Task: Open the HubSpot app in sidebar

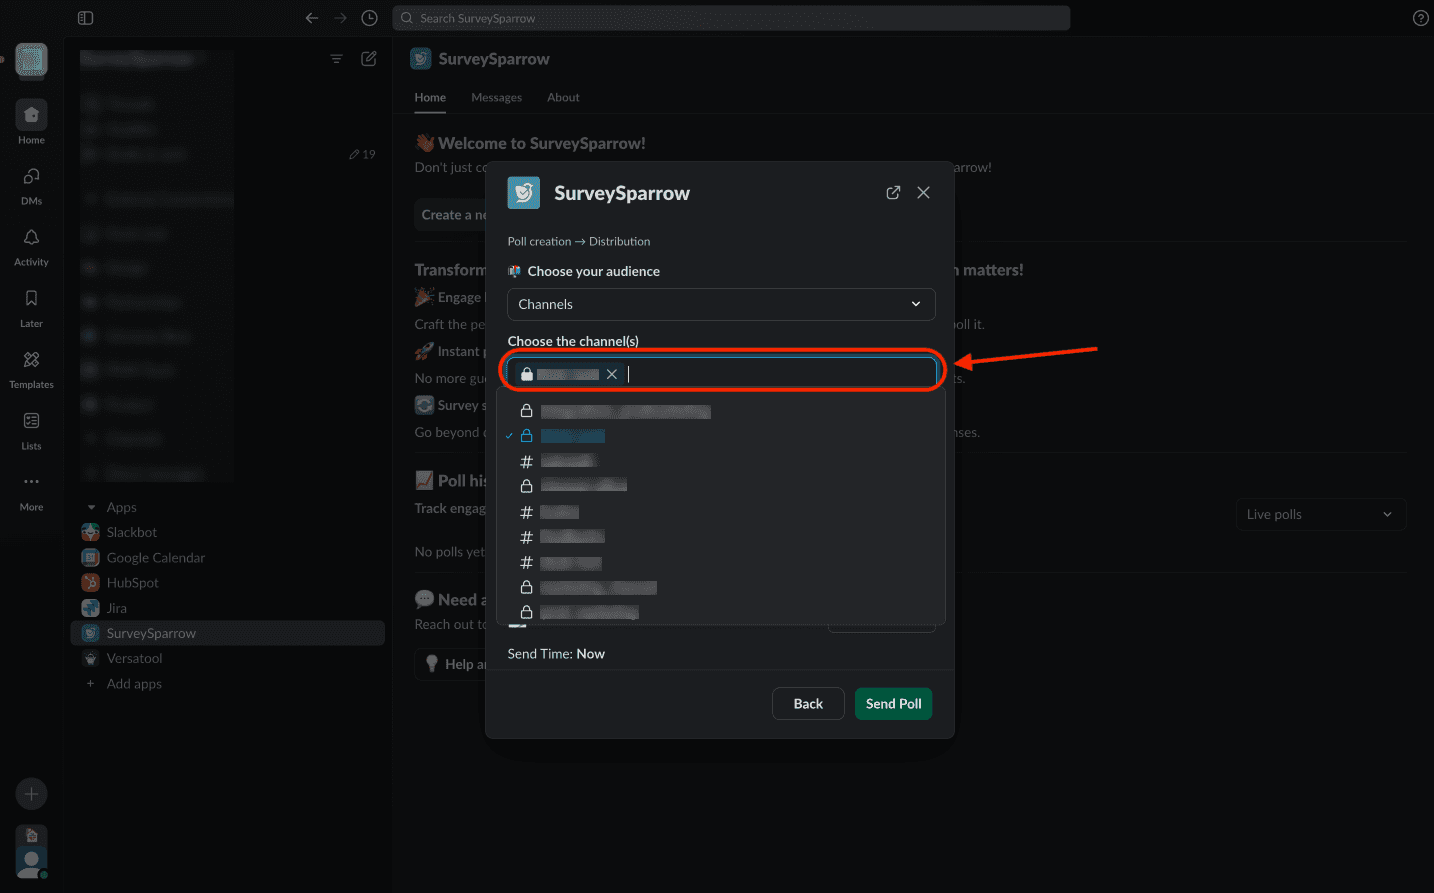Action: pos(132,583)
